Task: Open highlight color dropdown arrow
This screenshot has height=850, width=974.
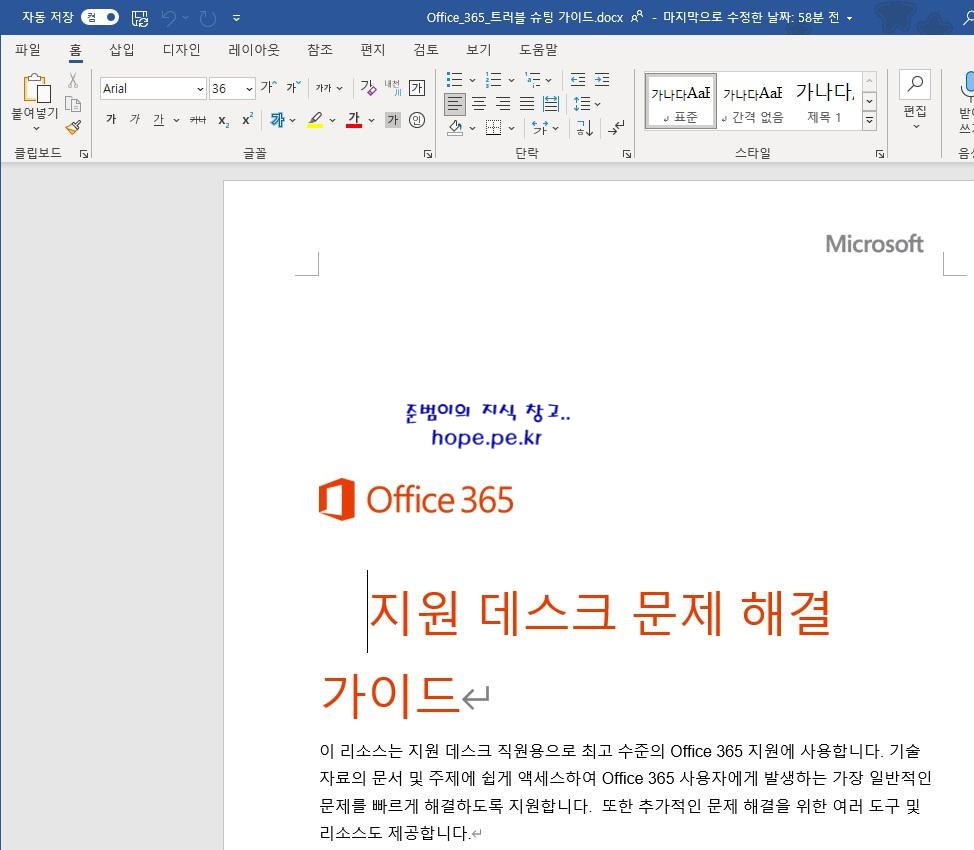Action: 332,121
